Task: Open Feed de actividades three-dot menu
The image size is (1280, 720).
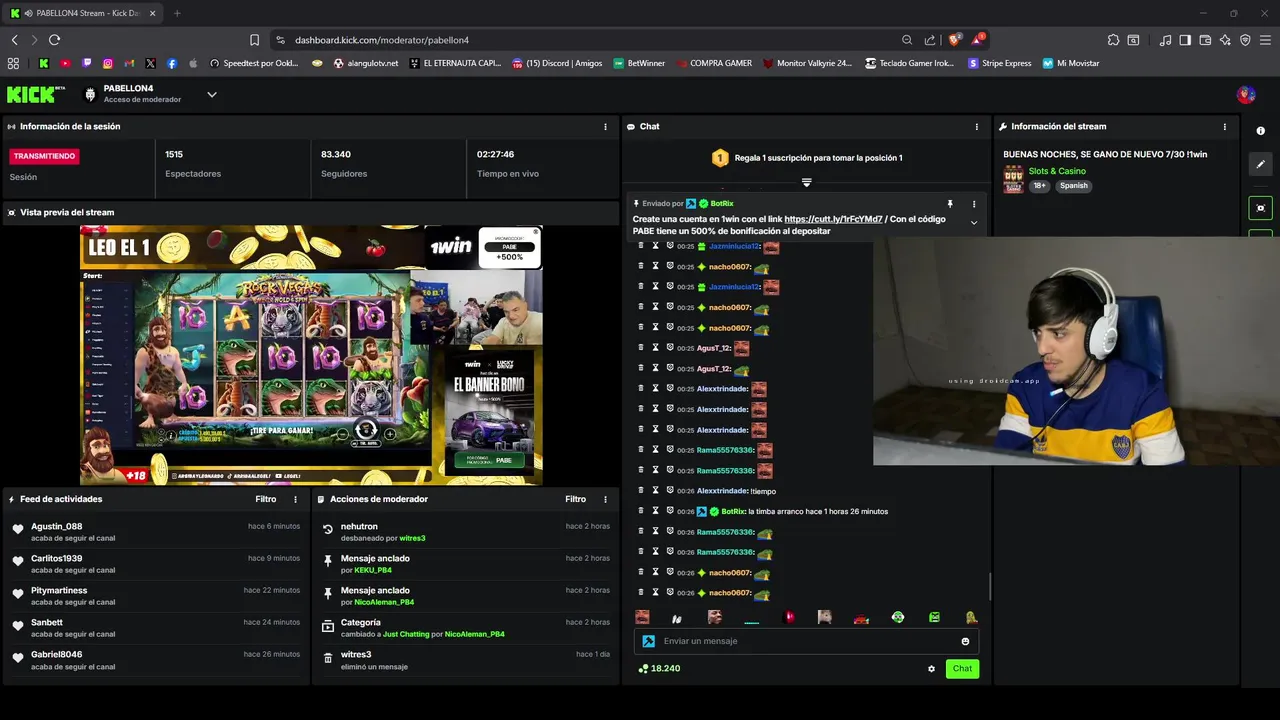Action: point(295,499)
